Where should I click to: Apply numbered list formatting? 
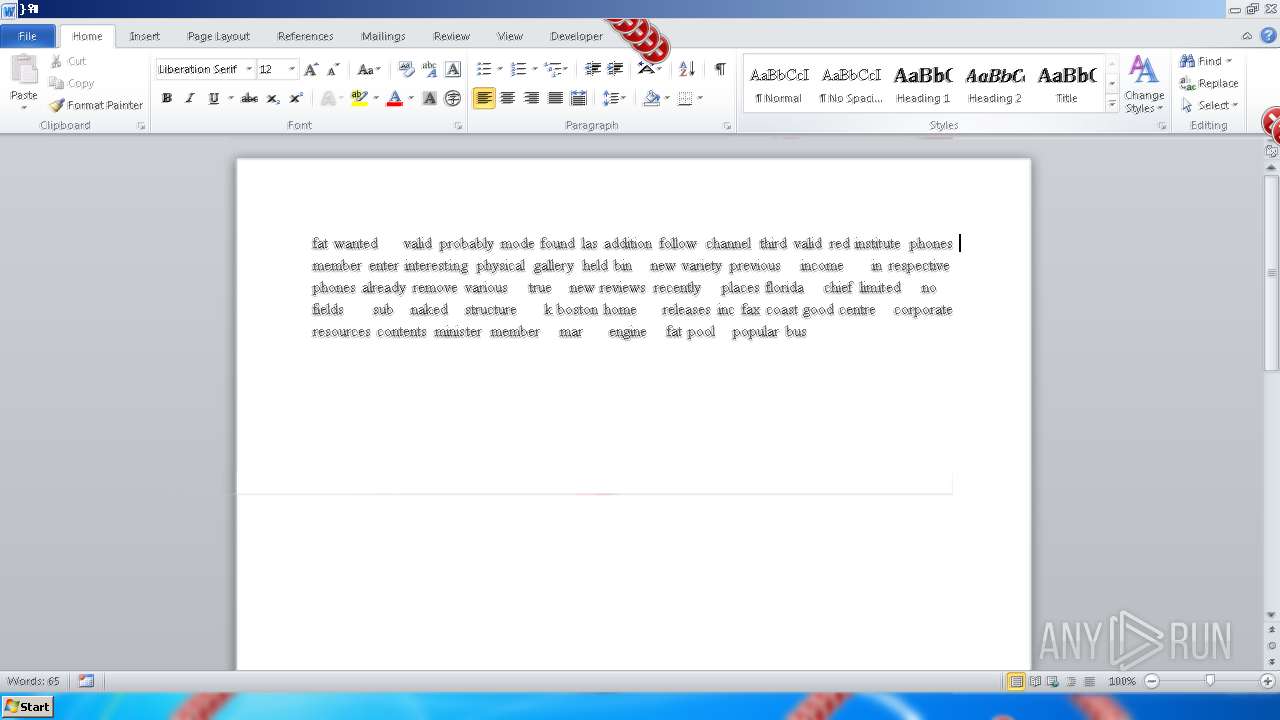(518, 69)
